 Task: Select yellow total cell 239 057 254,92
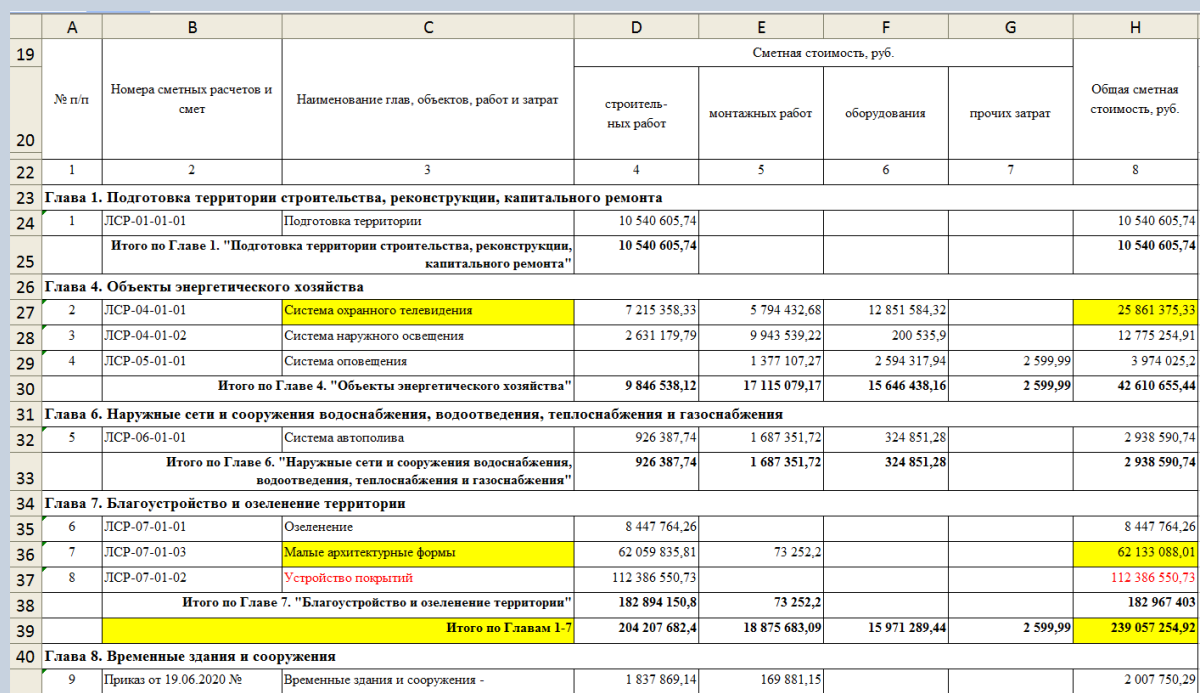(1136, 656)
